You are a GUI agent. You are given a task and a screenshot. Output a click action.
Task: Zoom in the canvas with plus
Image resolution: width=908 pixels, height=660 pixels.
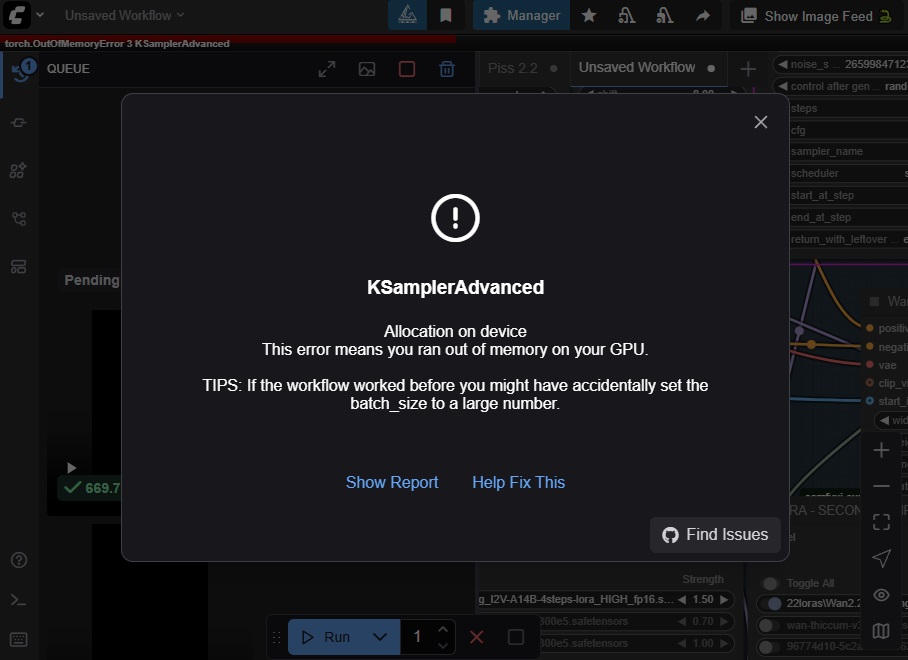coord(881,450)
